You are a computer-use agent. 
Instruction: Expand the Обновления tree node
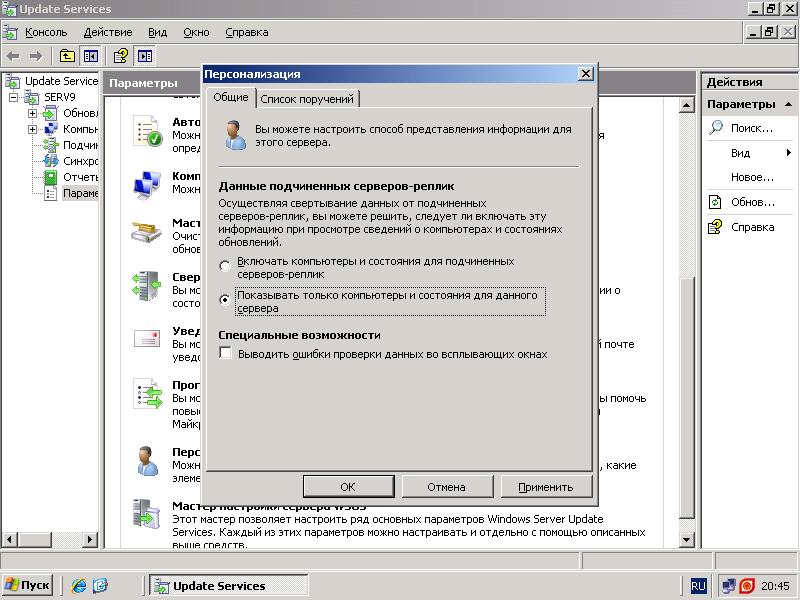click(33, 113)
